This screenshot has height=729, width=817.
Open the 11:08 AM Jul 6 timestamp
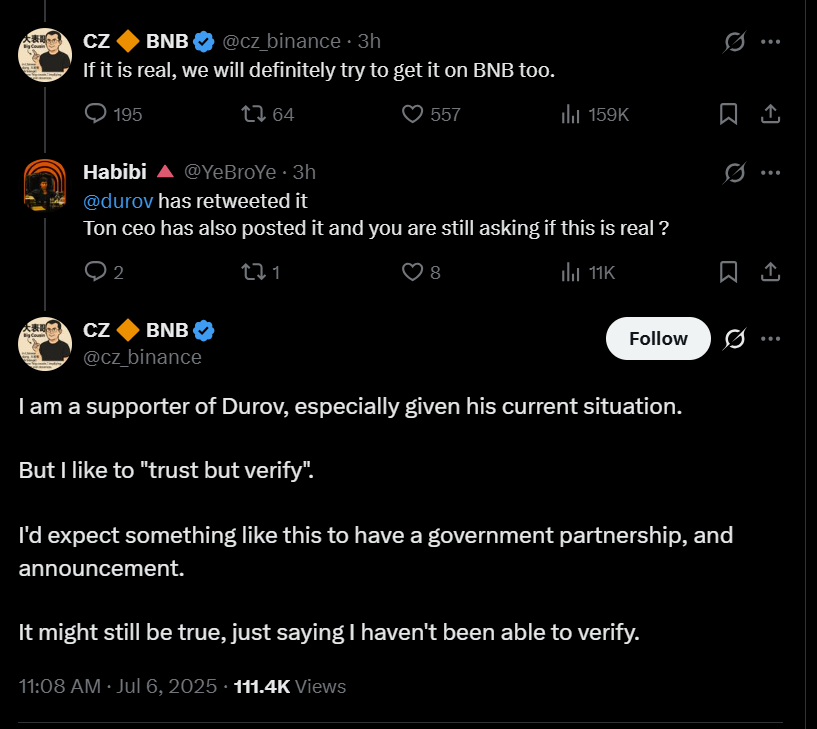pos(118,686)
